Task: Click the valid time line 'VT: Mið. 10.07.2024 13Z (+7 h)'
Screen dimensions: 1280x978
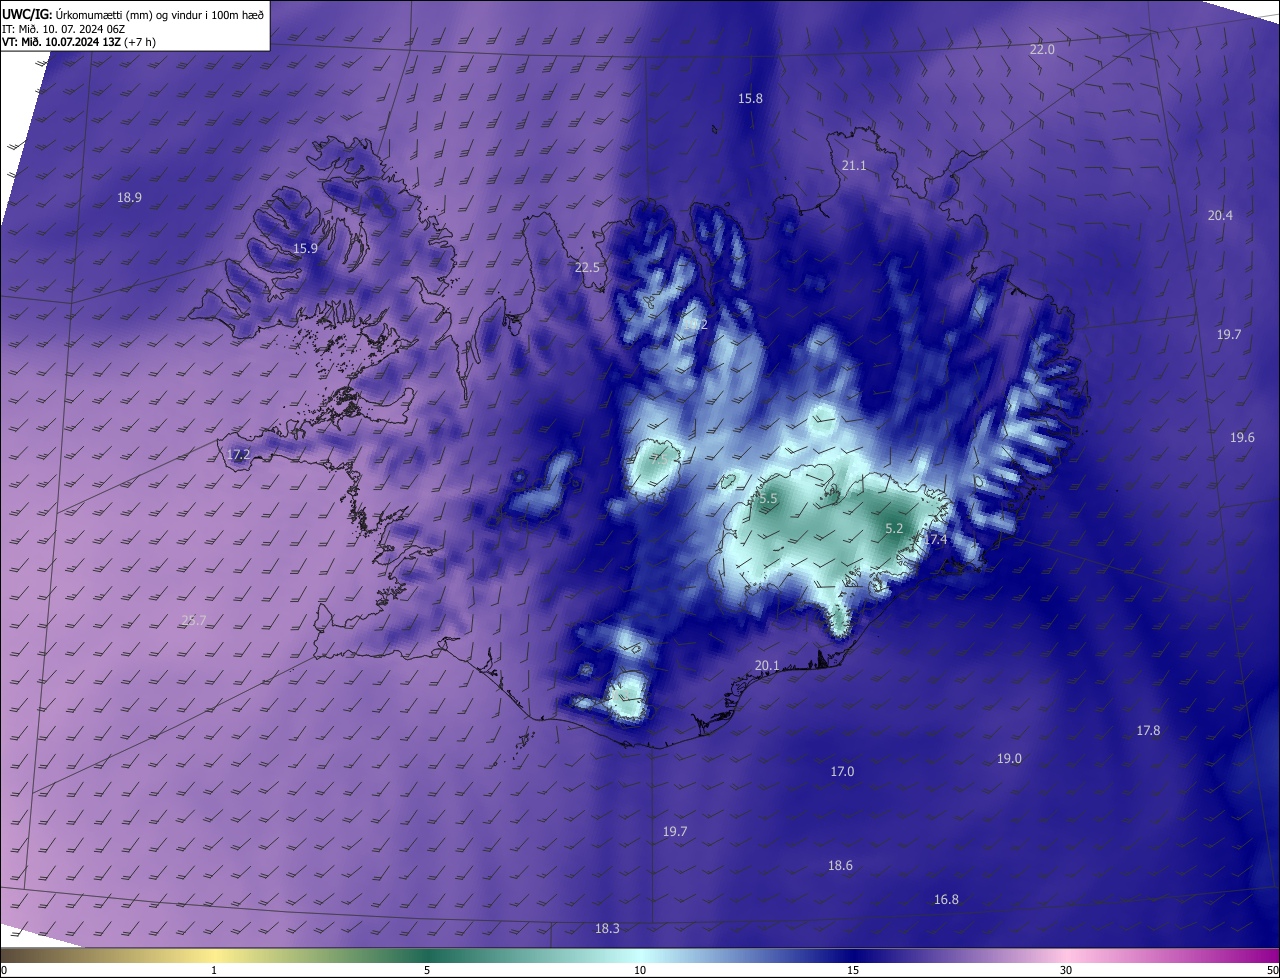Action: pyautogui.click(x=79, y=42)
